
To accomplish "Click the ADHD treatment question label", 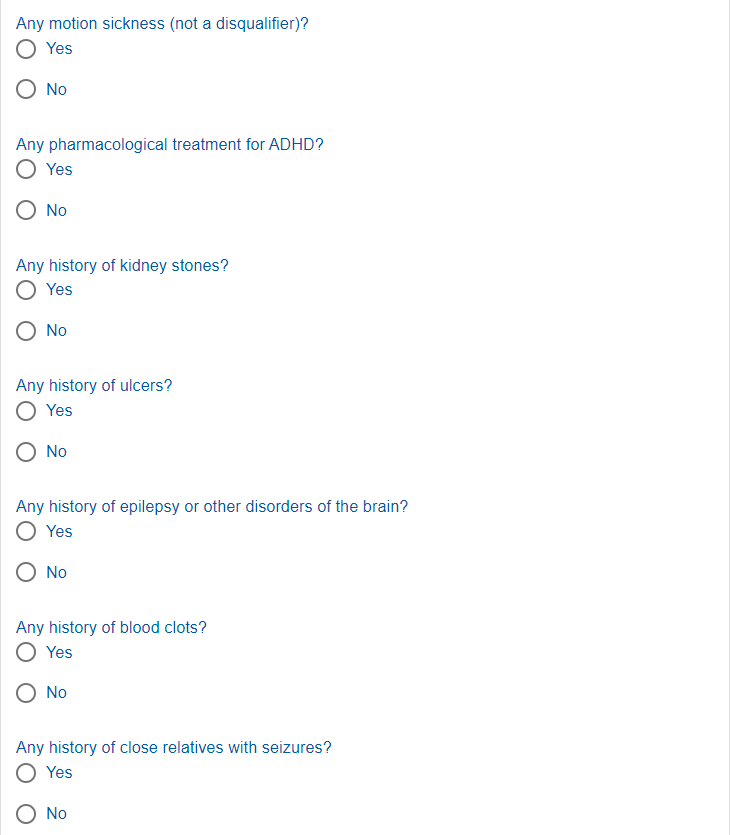I will coord(170,144).
